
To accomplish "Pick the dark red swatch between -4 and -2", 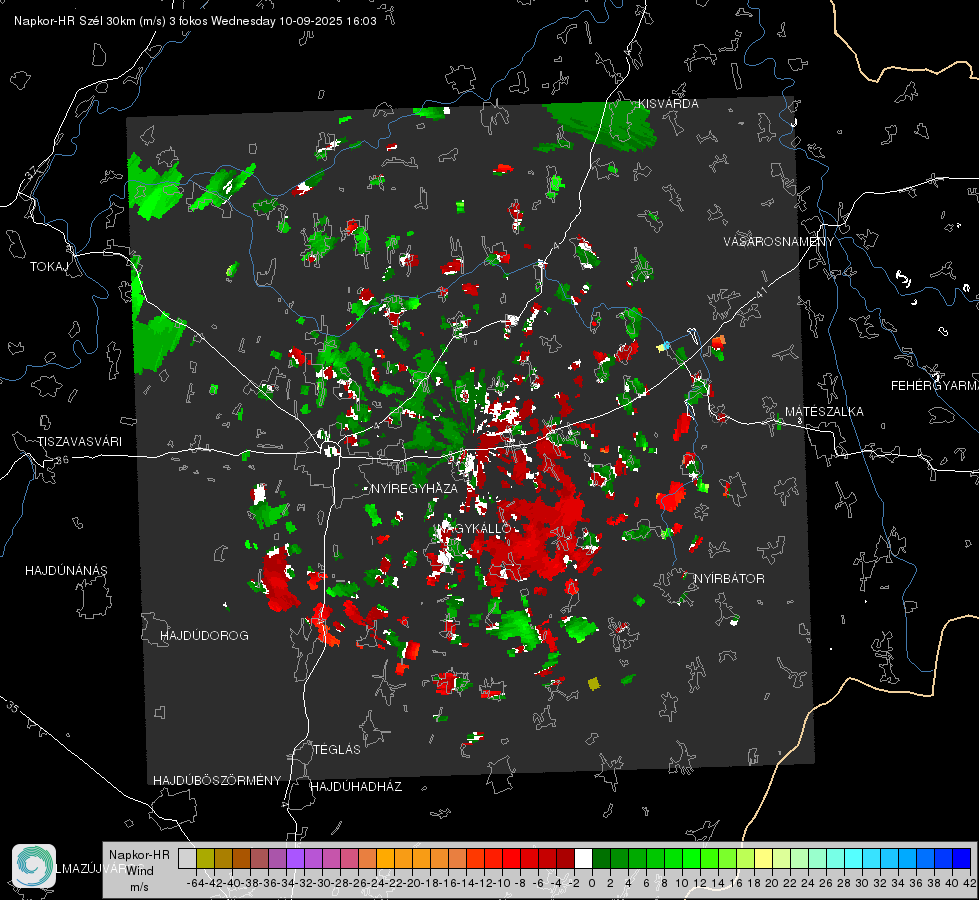I will (565, 858).
